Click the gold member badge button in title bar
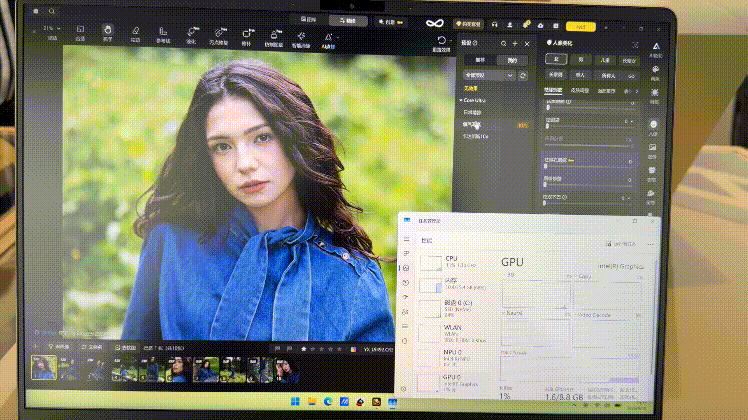Image resolution: width=748 pixels, height=420 pixels. click(x=468, y=24)
